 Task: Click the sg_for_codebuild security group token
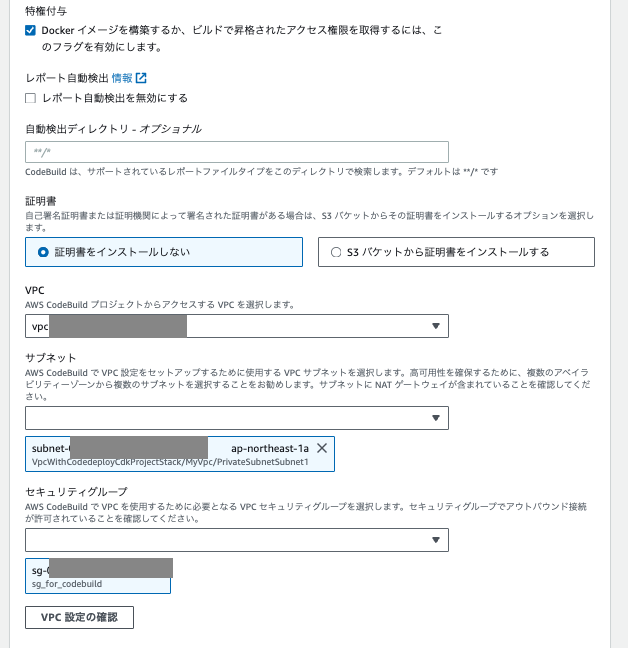(x=98, y=576)
